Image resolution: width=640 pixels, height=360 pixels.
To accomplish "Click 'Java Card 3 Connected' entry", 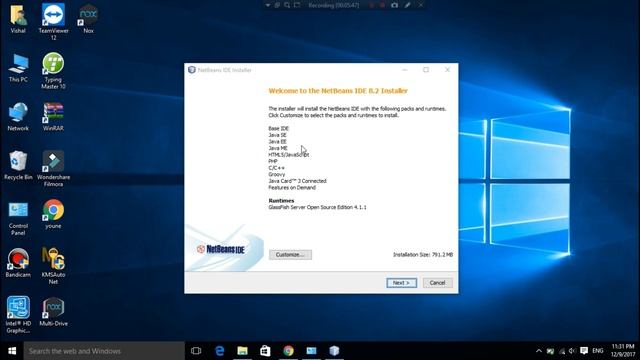I will (x=298, y=181).
